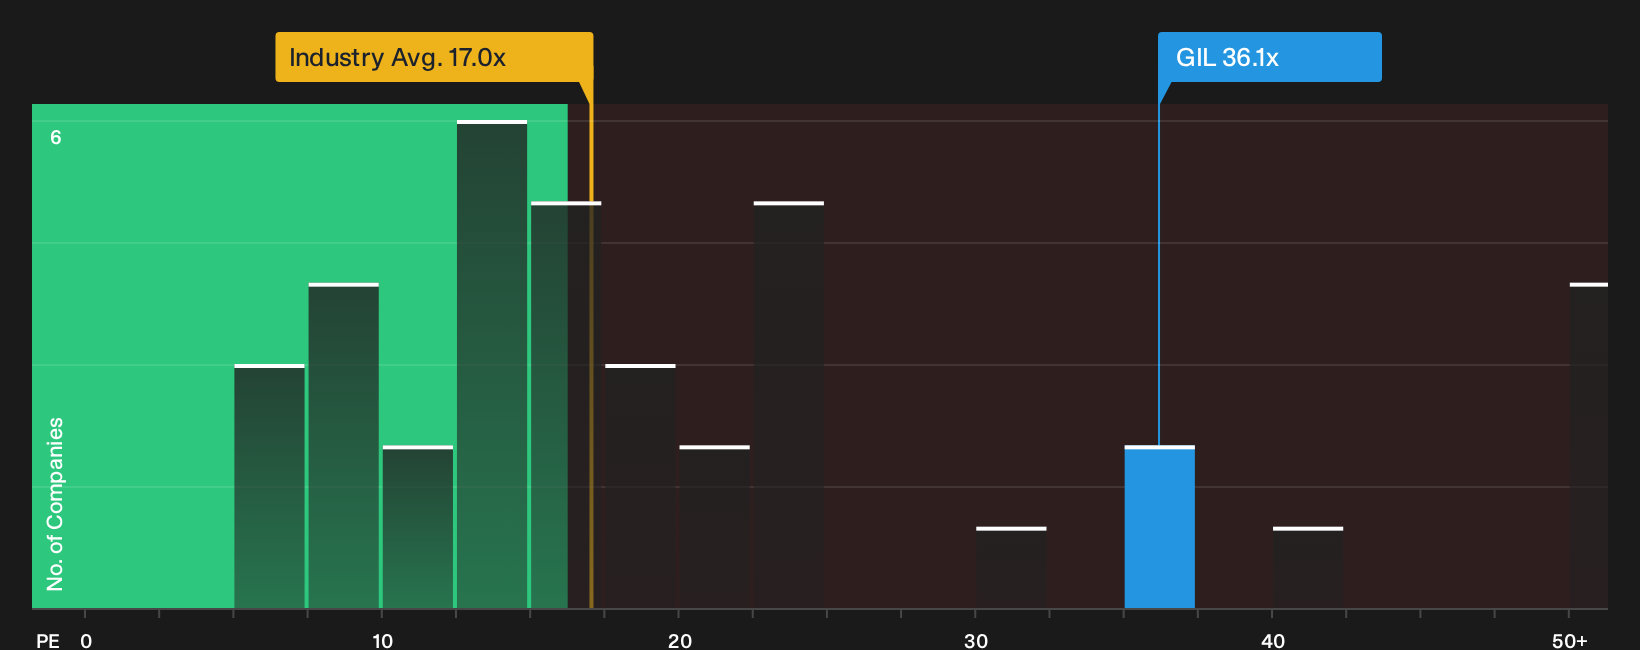Click the No. of Companies axis title
This screenshot has height=650, width=1640.
tap(55, 504)
